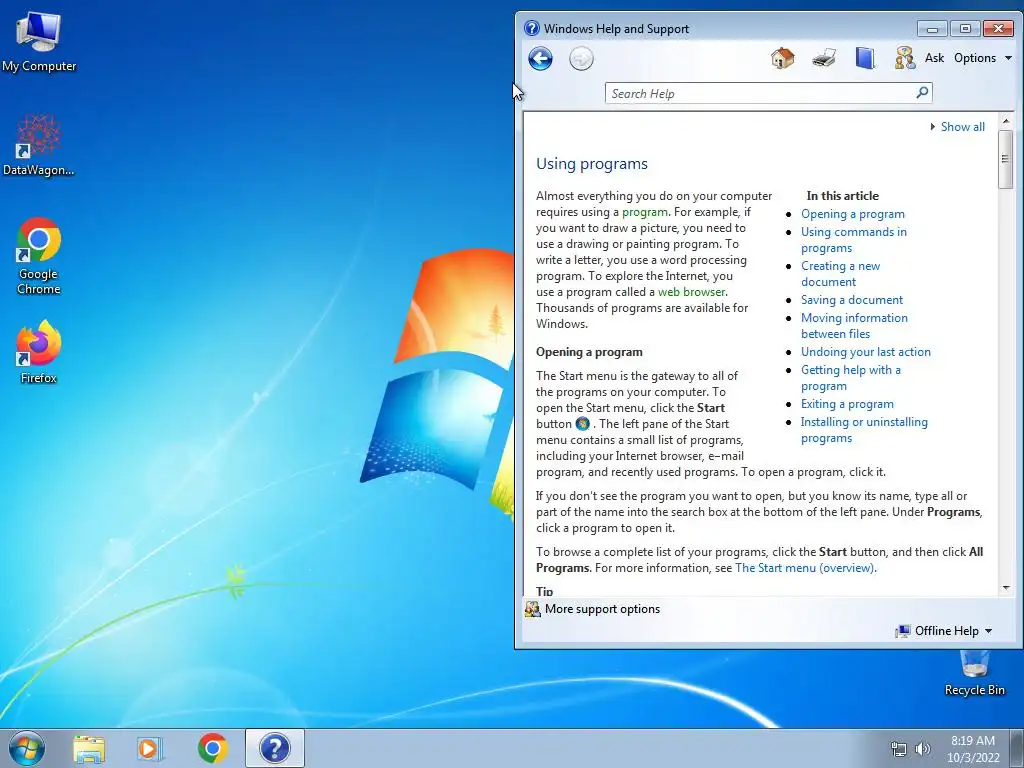Select Firefox desktop shortcut
The width and height of the screenshot is (1024, 768).
tap(39, 352)
